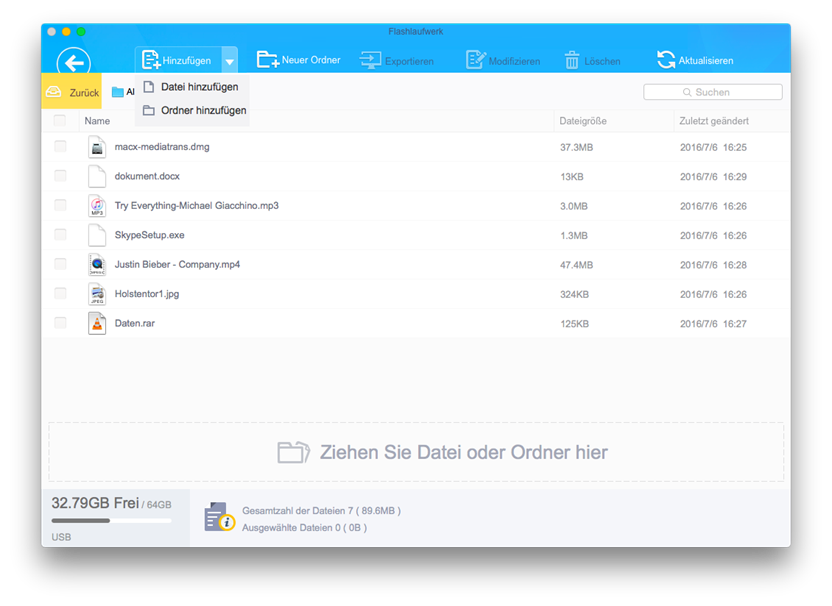Click the dmg disk image file icon

click(97, 147)
